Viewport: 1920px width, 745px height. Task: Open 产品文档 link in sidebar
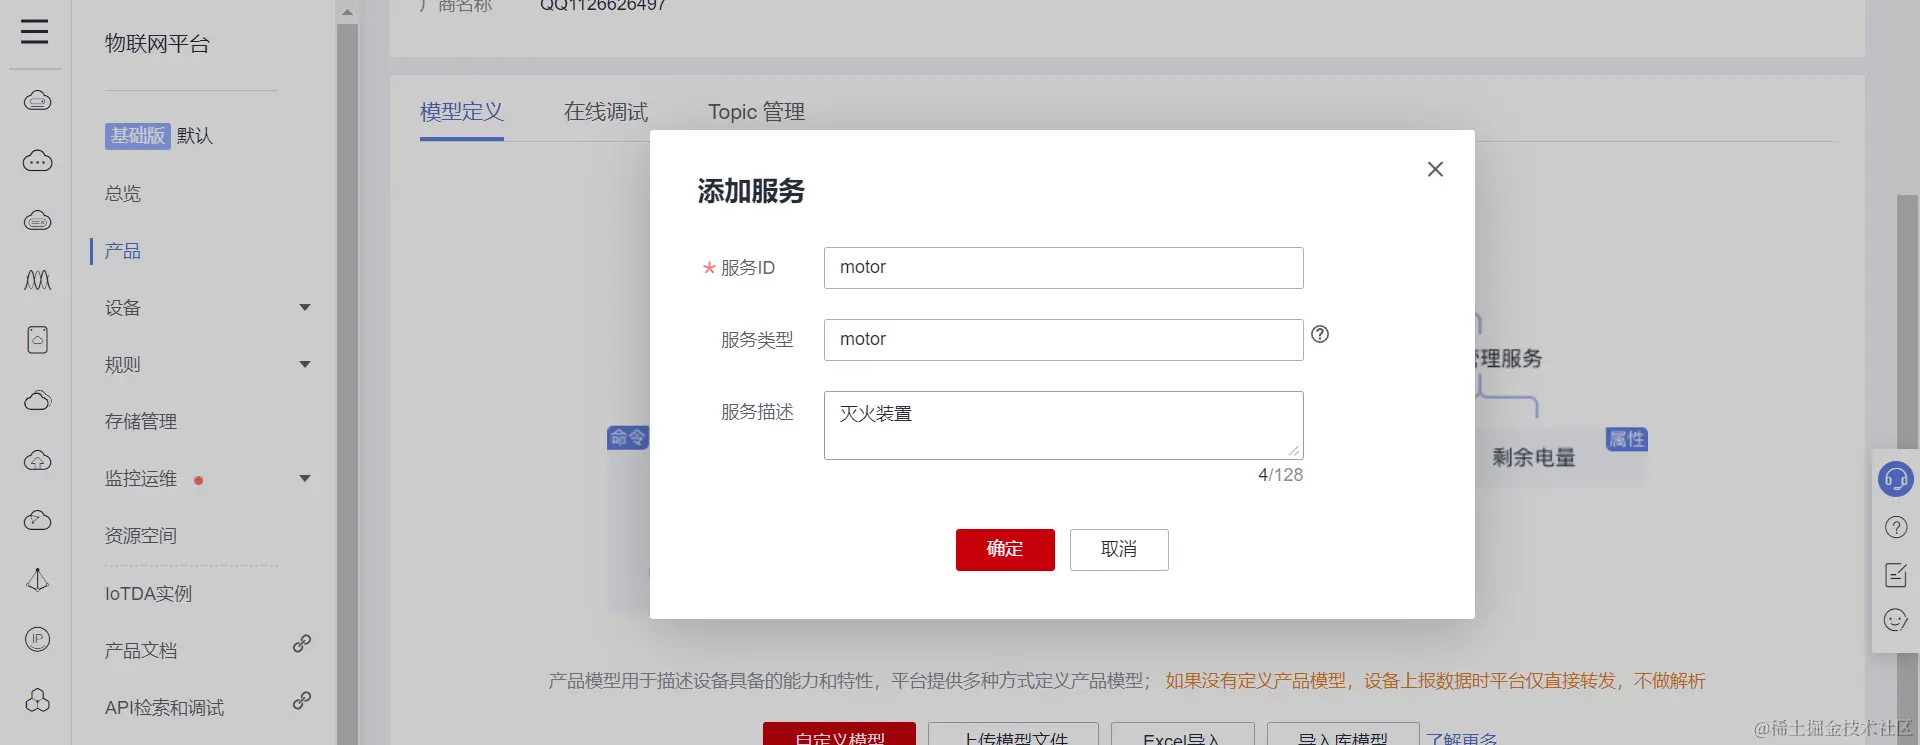point(141,650)
